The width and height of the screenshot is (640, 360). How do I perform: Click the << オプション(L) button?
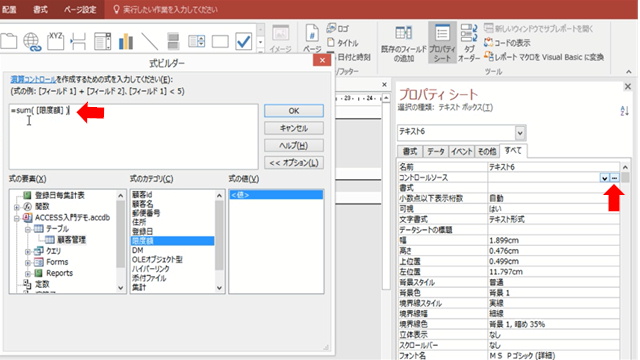(294, 162)
